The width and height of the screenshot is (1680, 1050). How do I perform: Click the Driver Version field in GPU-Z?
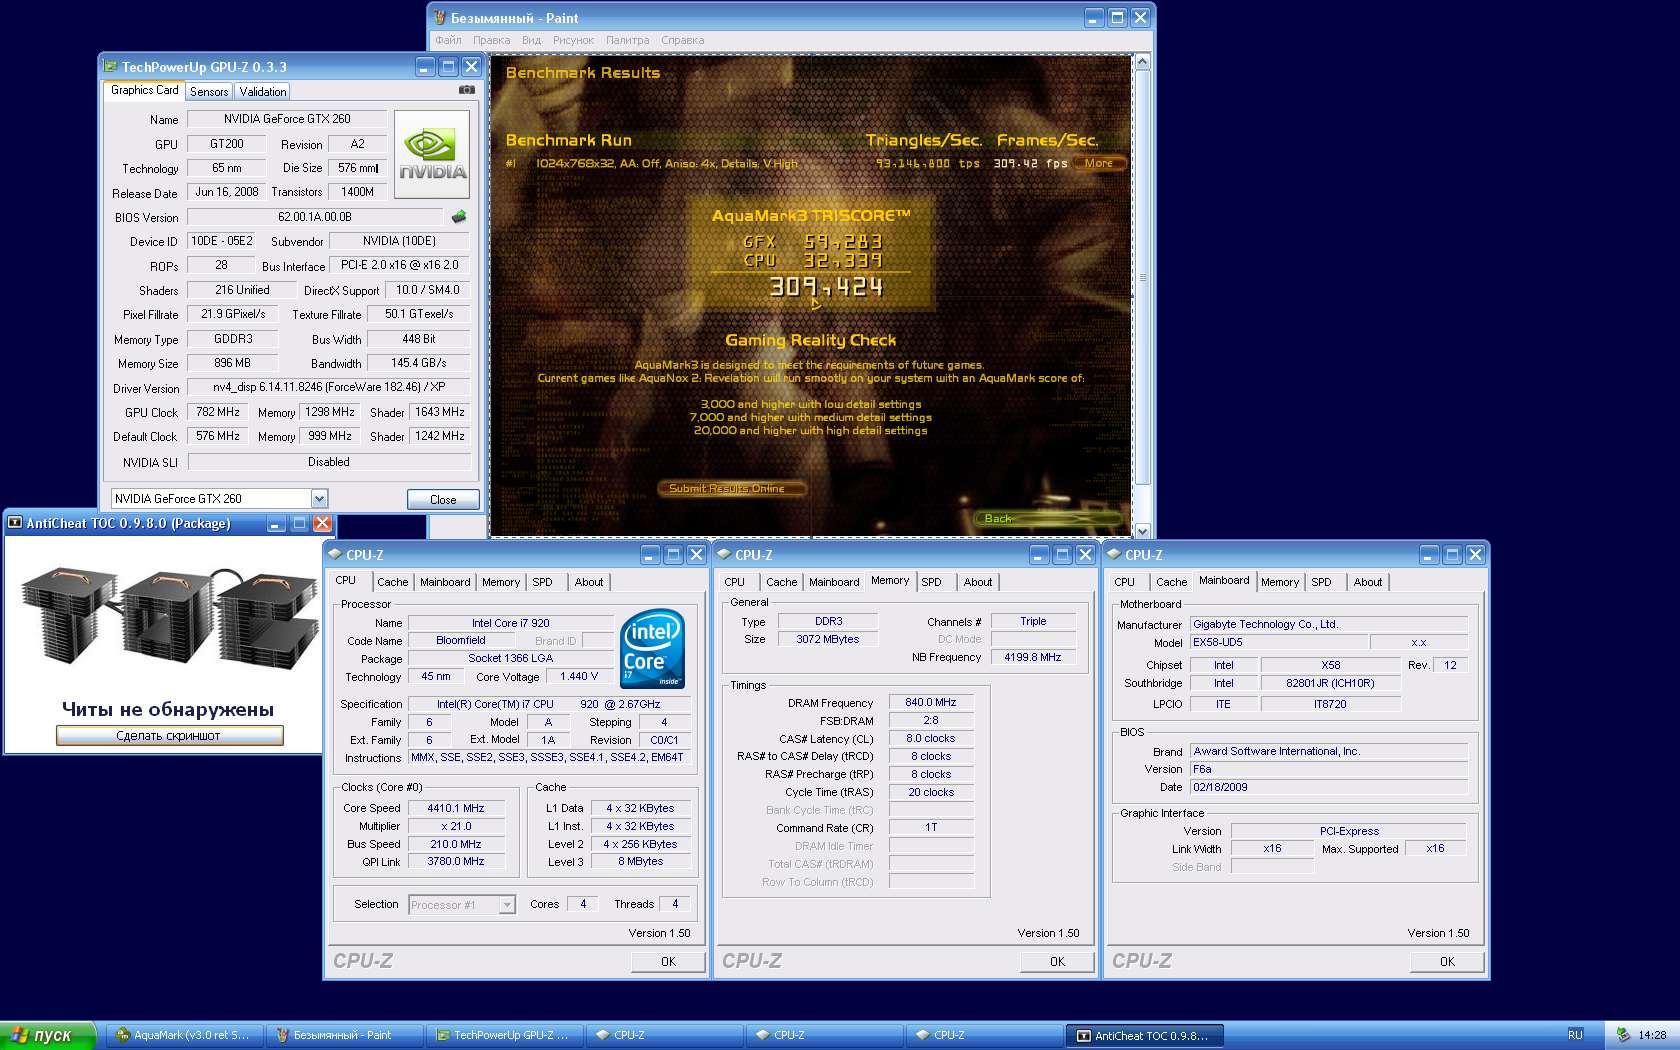click(329, 387)
